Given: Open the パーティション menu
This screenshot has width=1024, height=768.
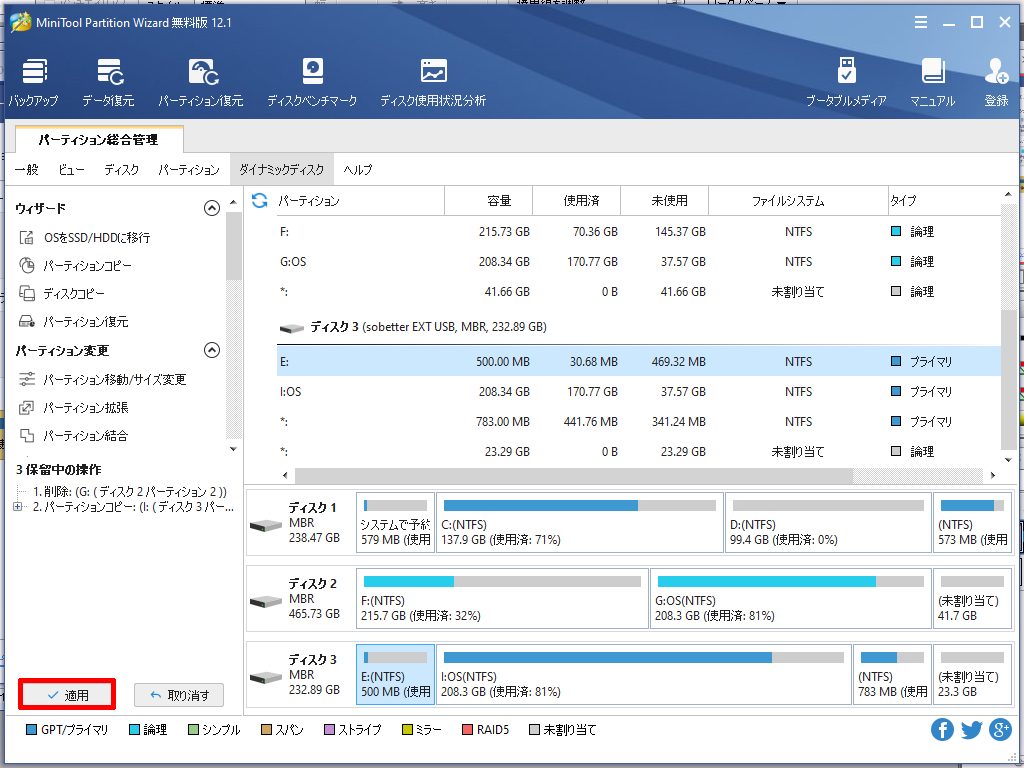Looking at the screenshot, I should pyautogui.click(x=189, y=170).
